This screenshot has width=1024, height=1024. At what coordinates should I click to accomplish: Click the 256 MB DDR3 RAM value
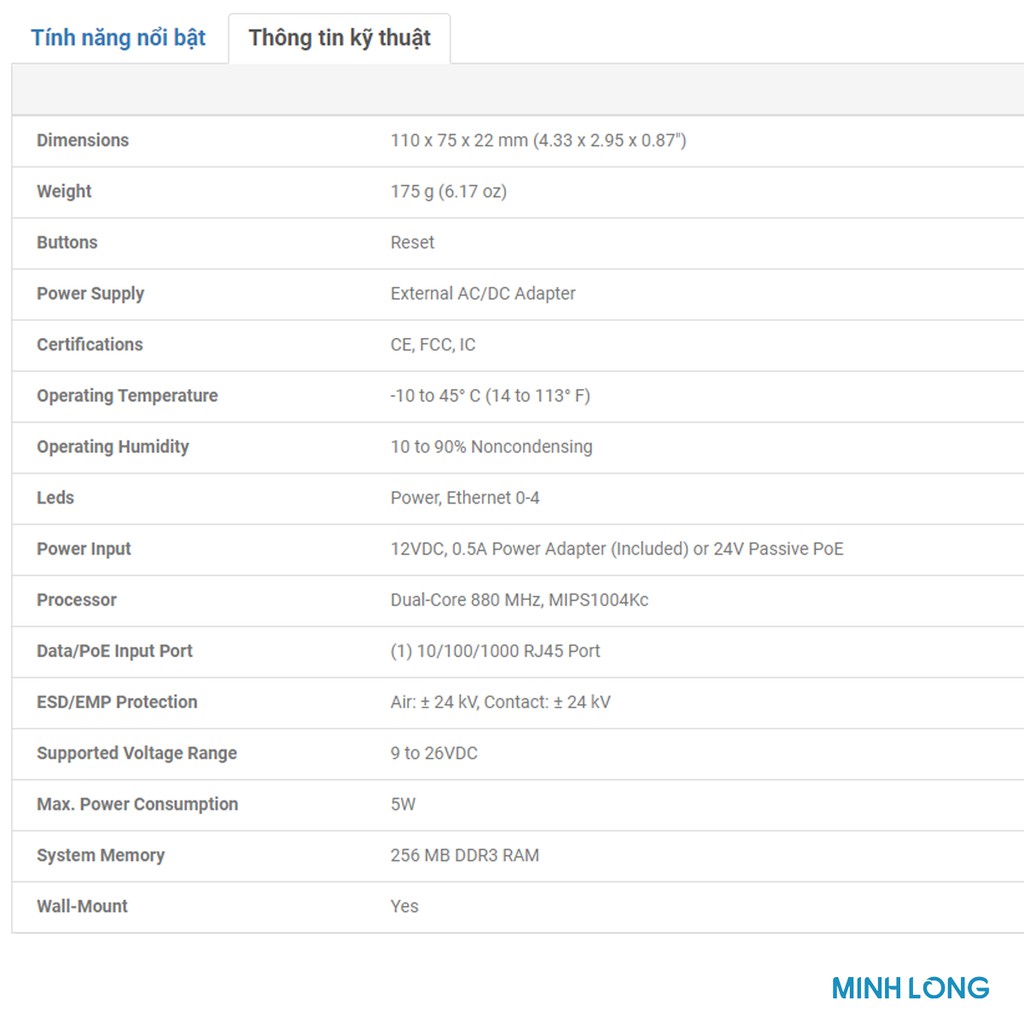pyautogui.click(x=464, y=854)
